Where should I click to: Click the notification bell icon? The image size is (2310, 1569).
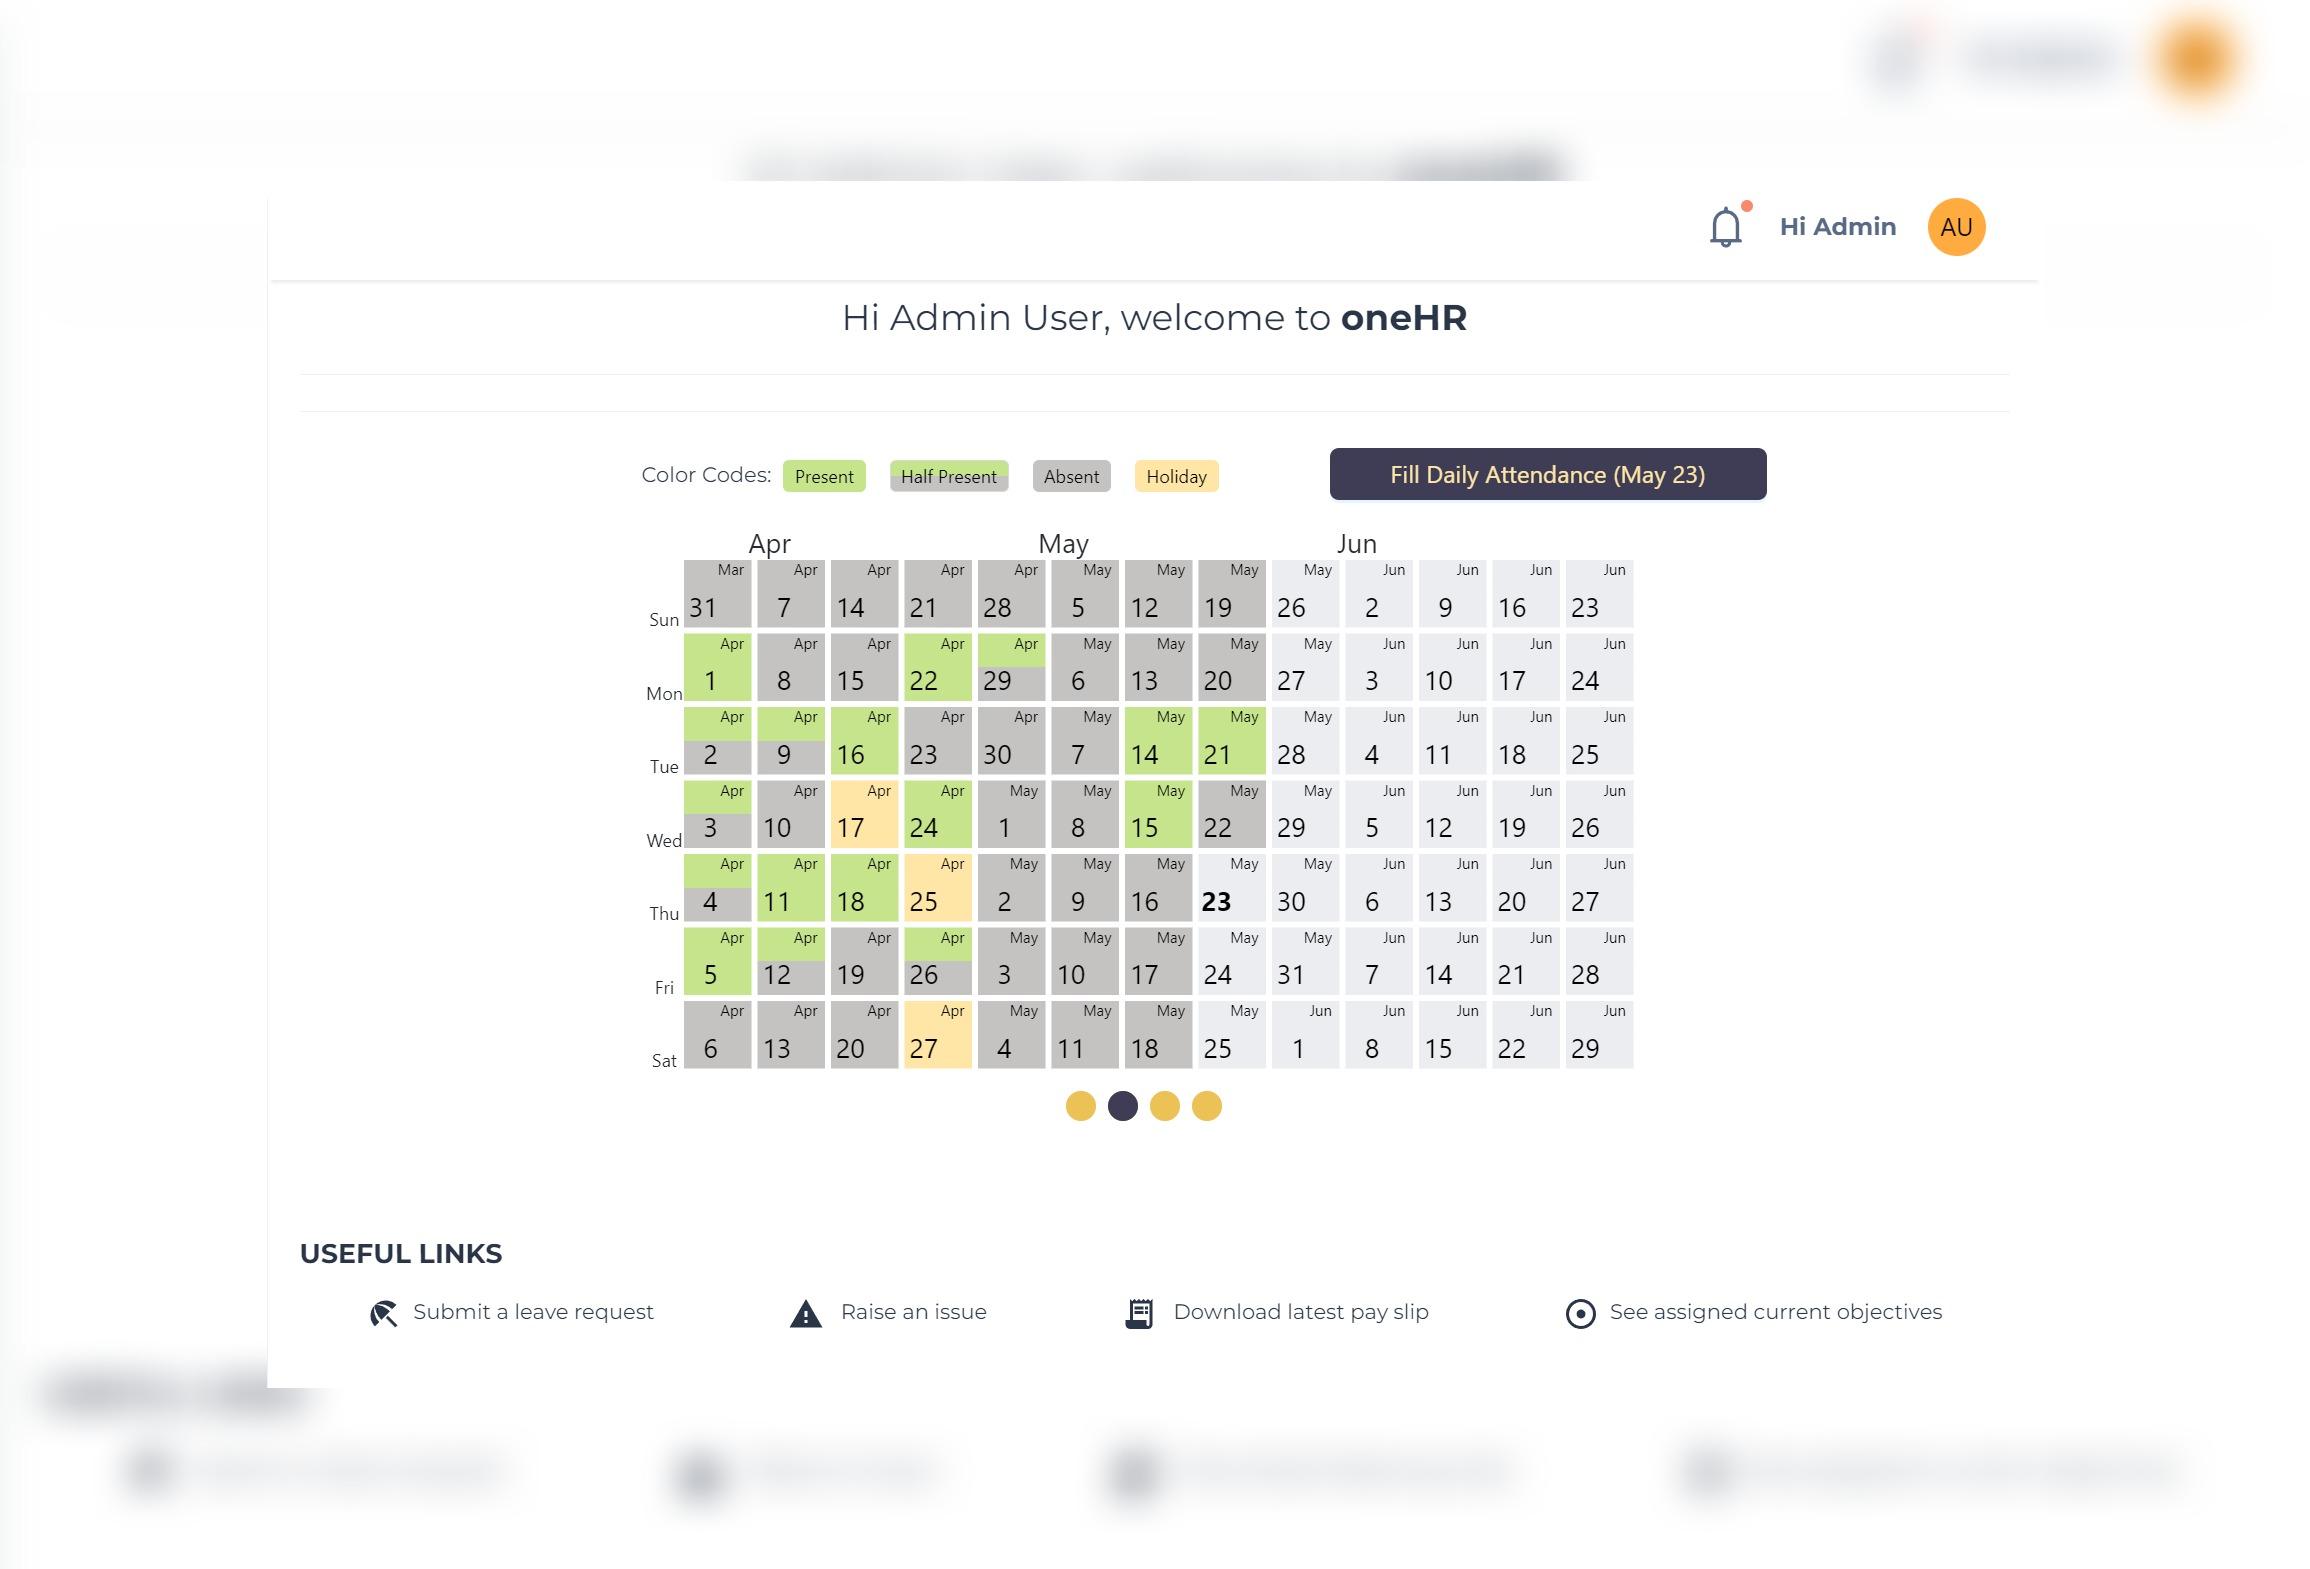click(1727, 226)
